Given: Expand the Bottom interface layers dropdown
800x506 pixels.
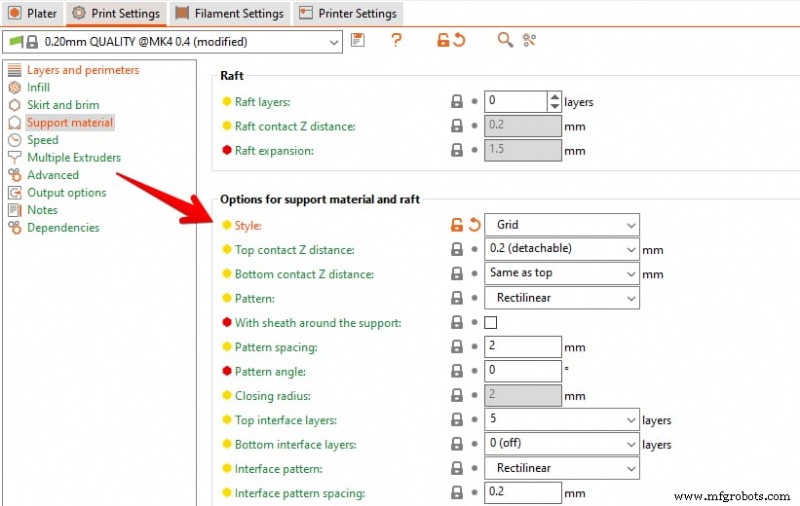Looking at the screenshot, I should 561,444.
